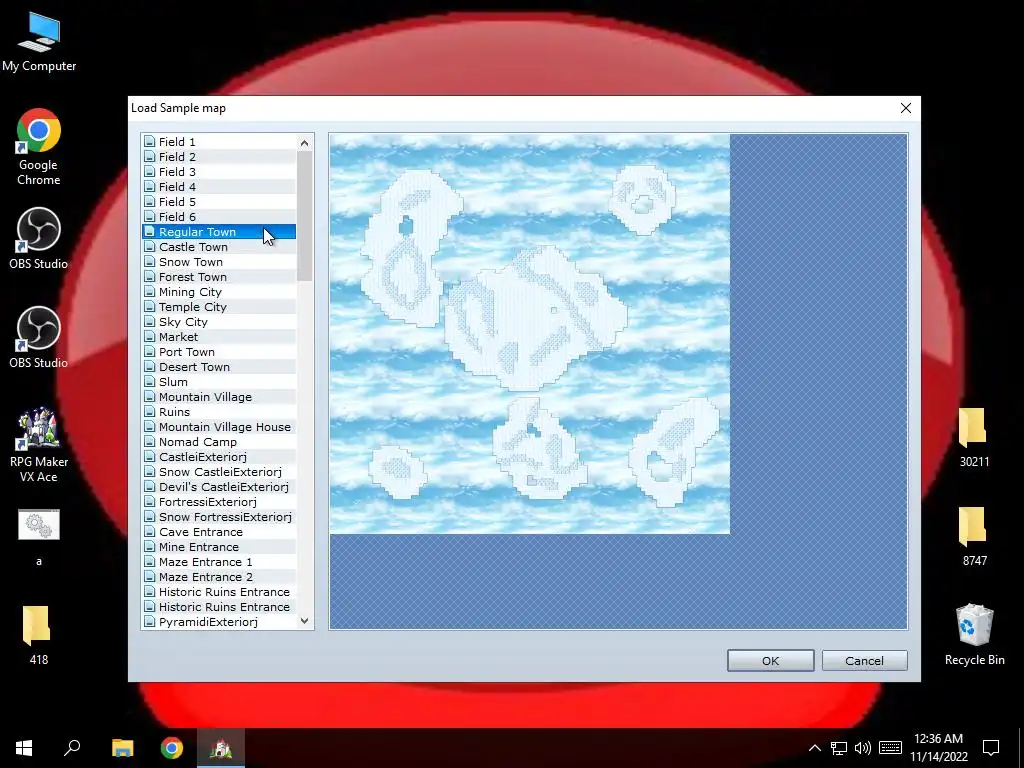Screen dimensions: 1024x768
Task: Open network status tray icon
Action: point(839,748)
